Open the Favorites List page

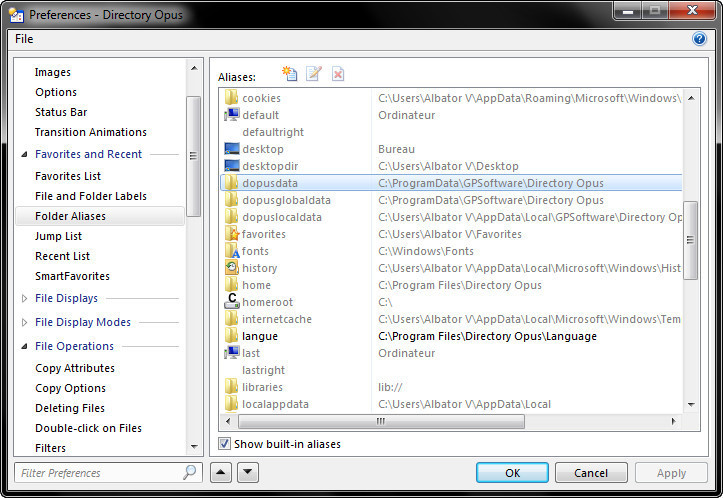[68, 176]
